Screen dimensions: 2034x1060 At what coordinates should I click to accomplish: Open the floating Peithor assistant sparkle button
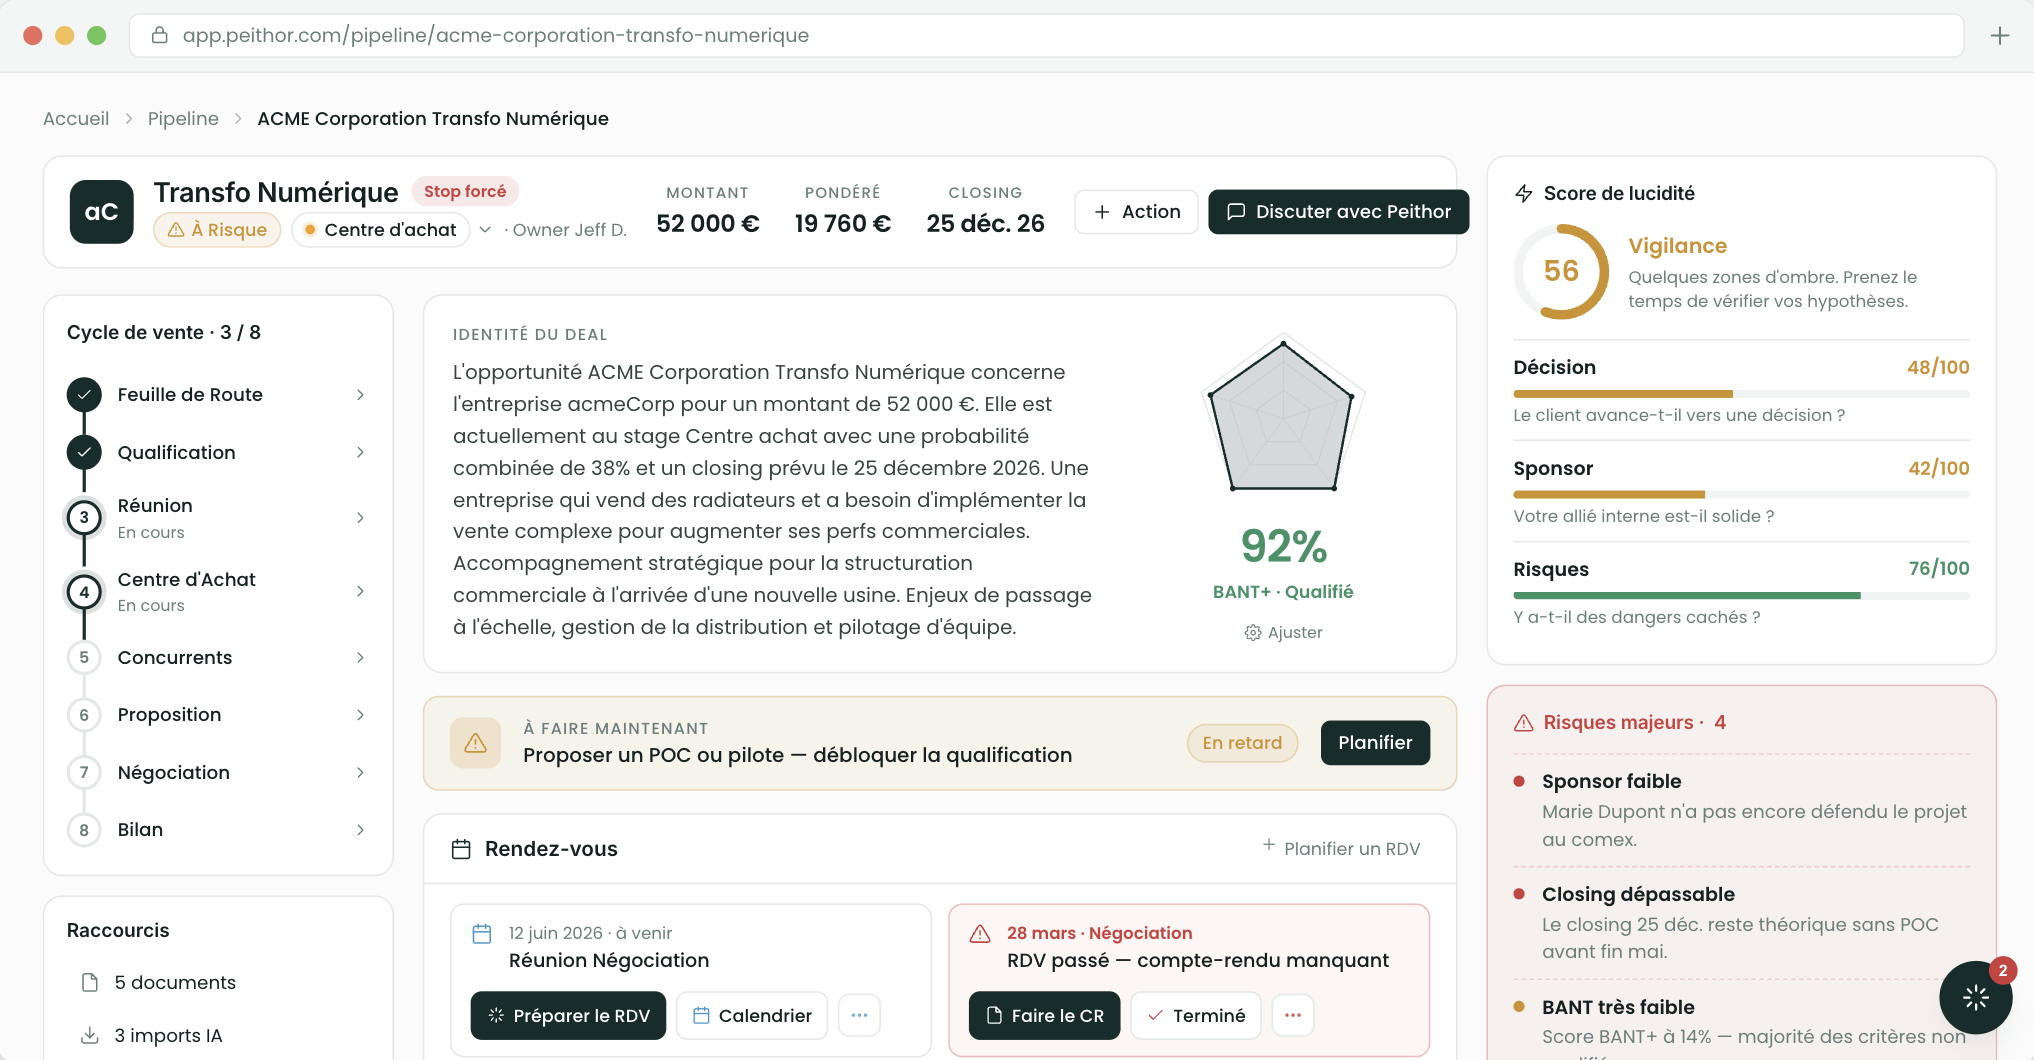[1975, 997]
